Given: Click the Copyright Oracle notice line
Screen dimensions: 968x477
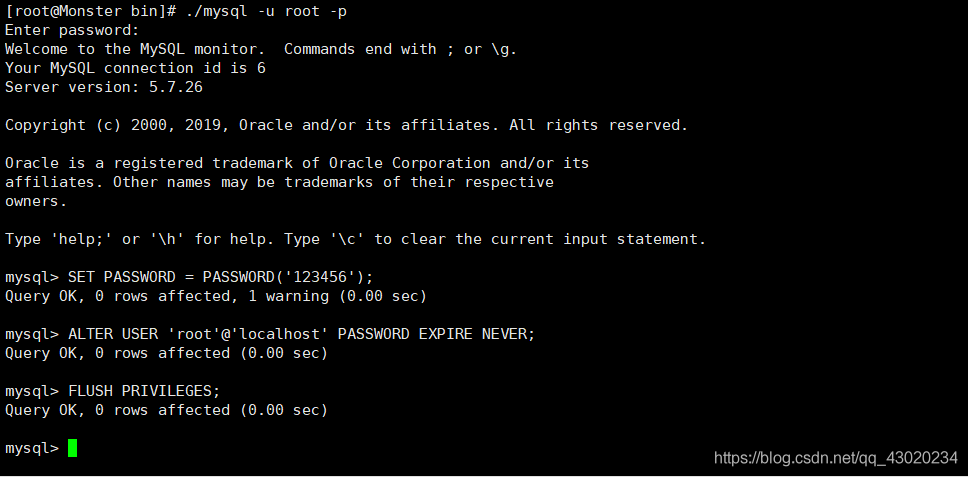Looking at the screenshot, I should pyautogui.click(x=346, y=125).
